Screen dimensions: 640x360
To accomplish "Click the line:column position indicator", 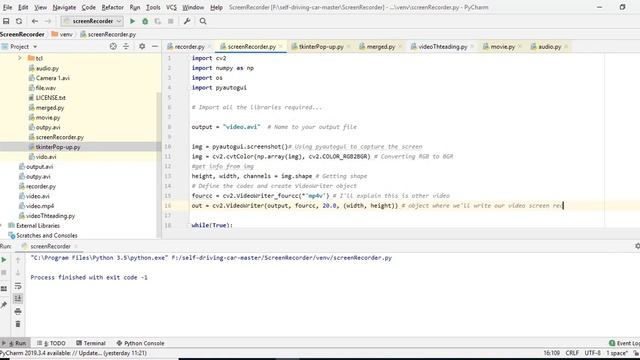I will 551,353.
